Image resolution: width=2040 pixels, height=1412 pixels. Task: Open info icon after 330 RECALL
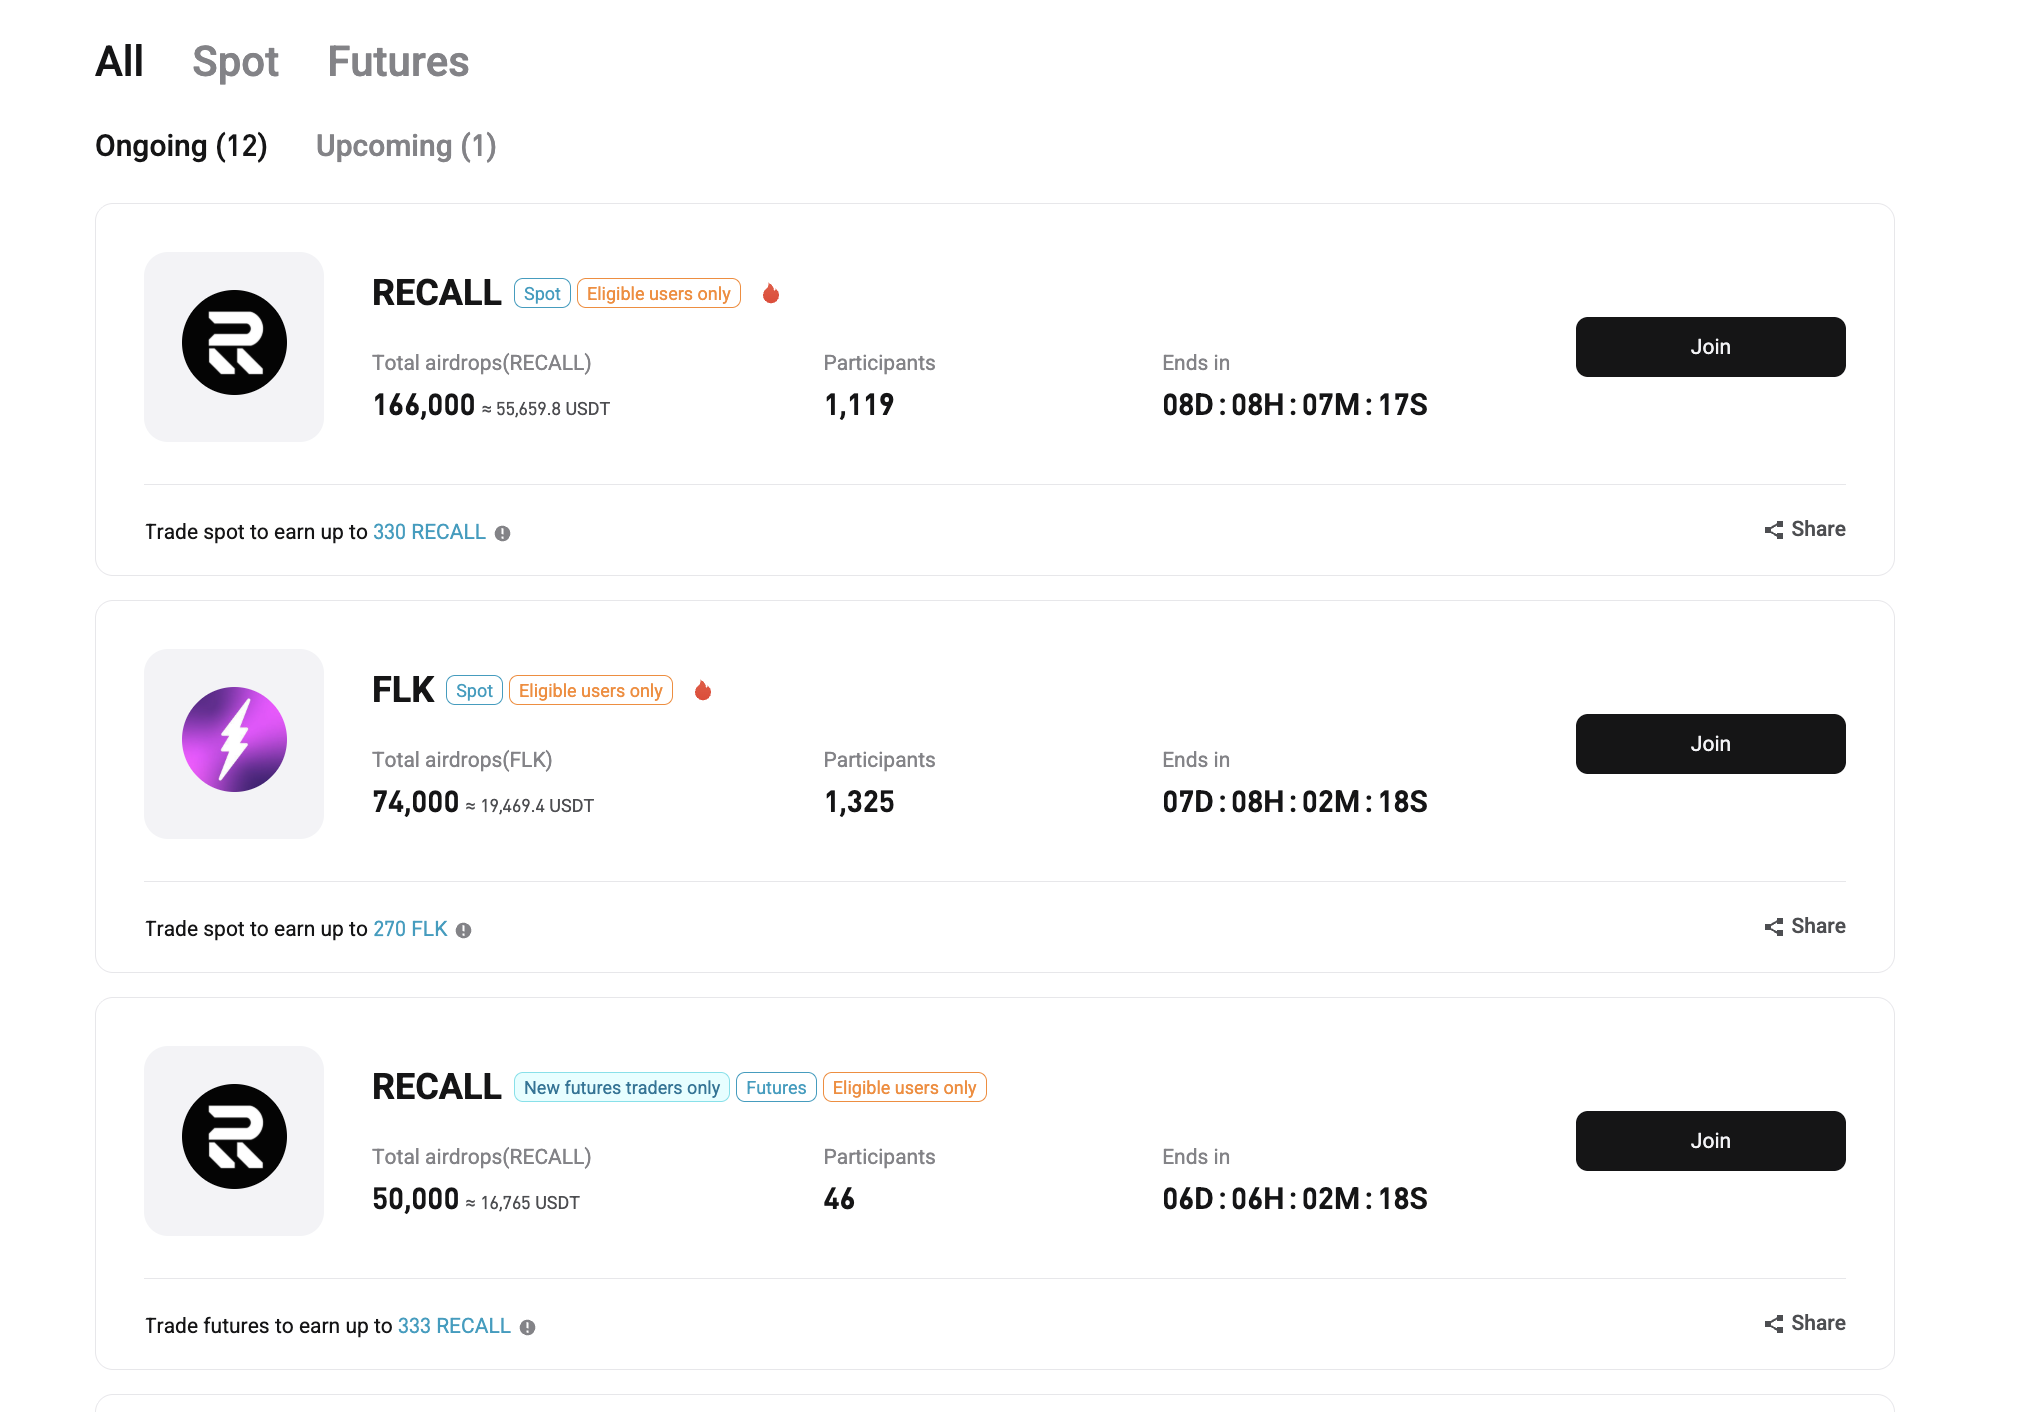click(x=503, y=533)
